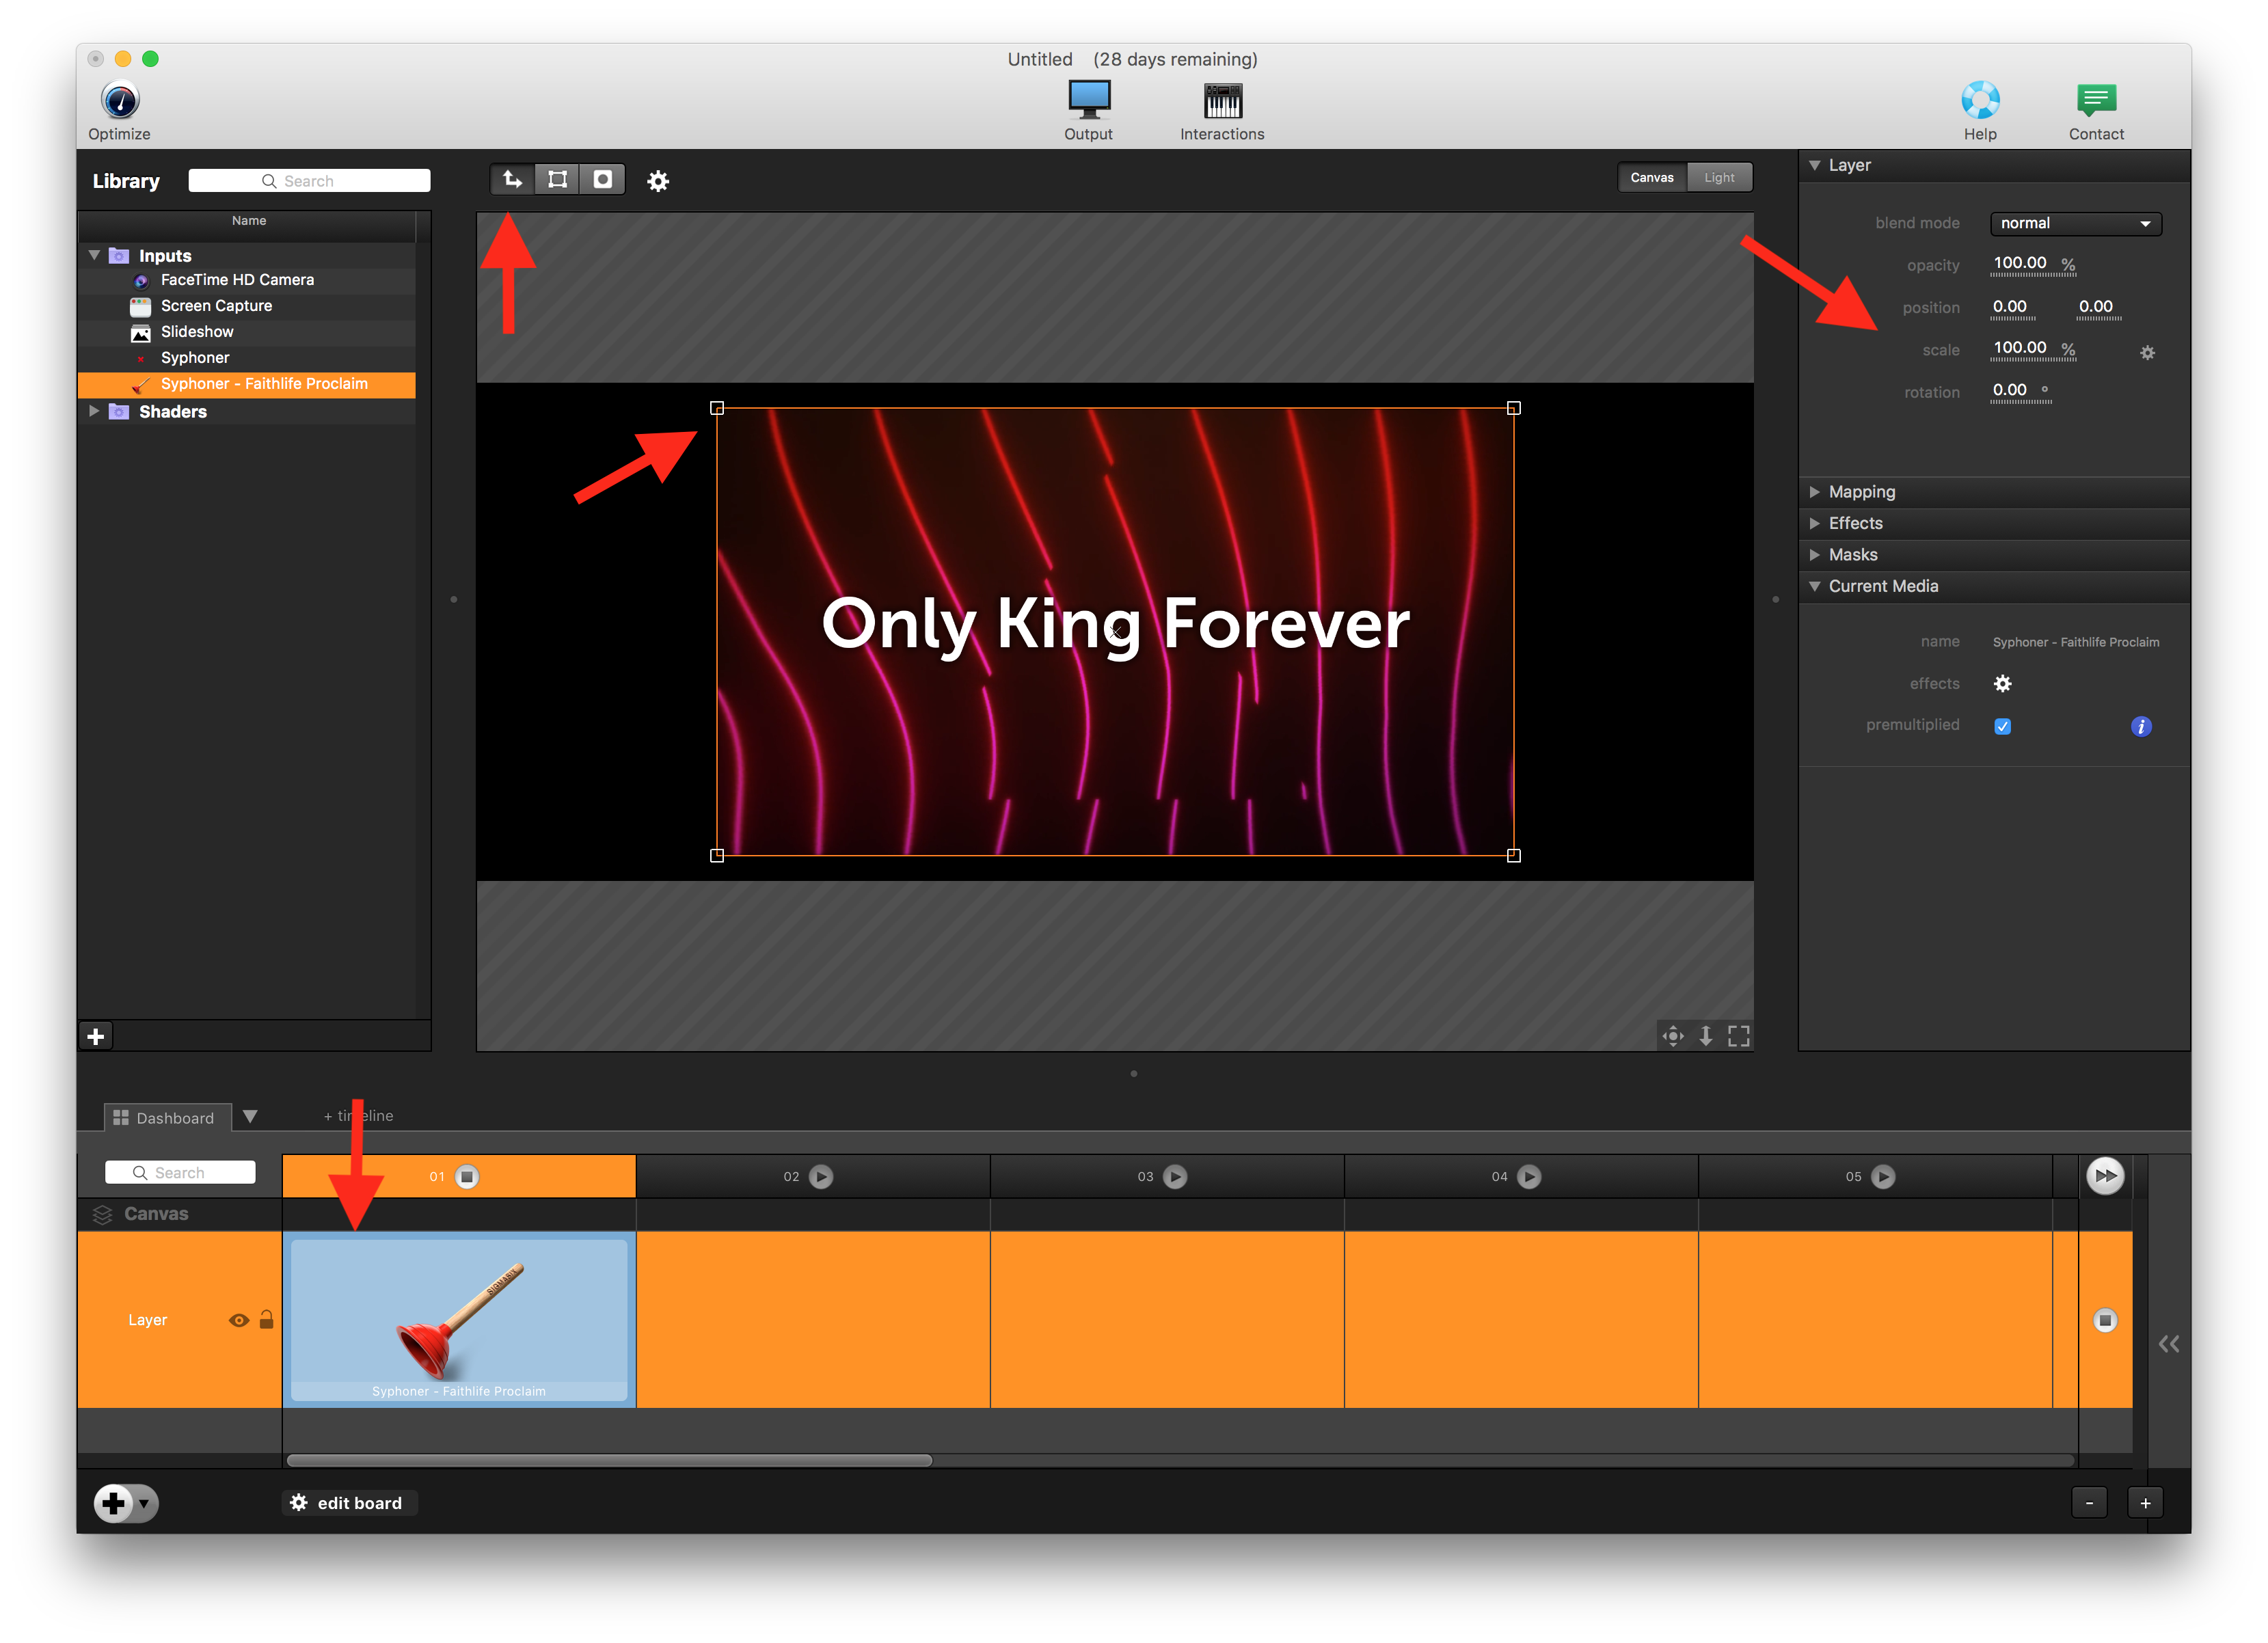Viewport: 2268px width, 1643px height.
Task: Open canvas settings gear icon
Action: (658, 181)
